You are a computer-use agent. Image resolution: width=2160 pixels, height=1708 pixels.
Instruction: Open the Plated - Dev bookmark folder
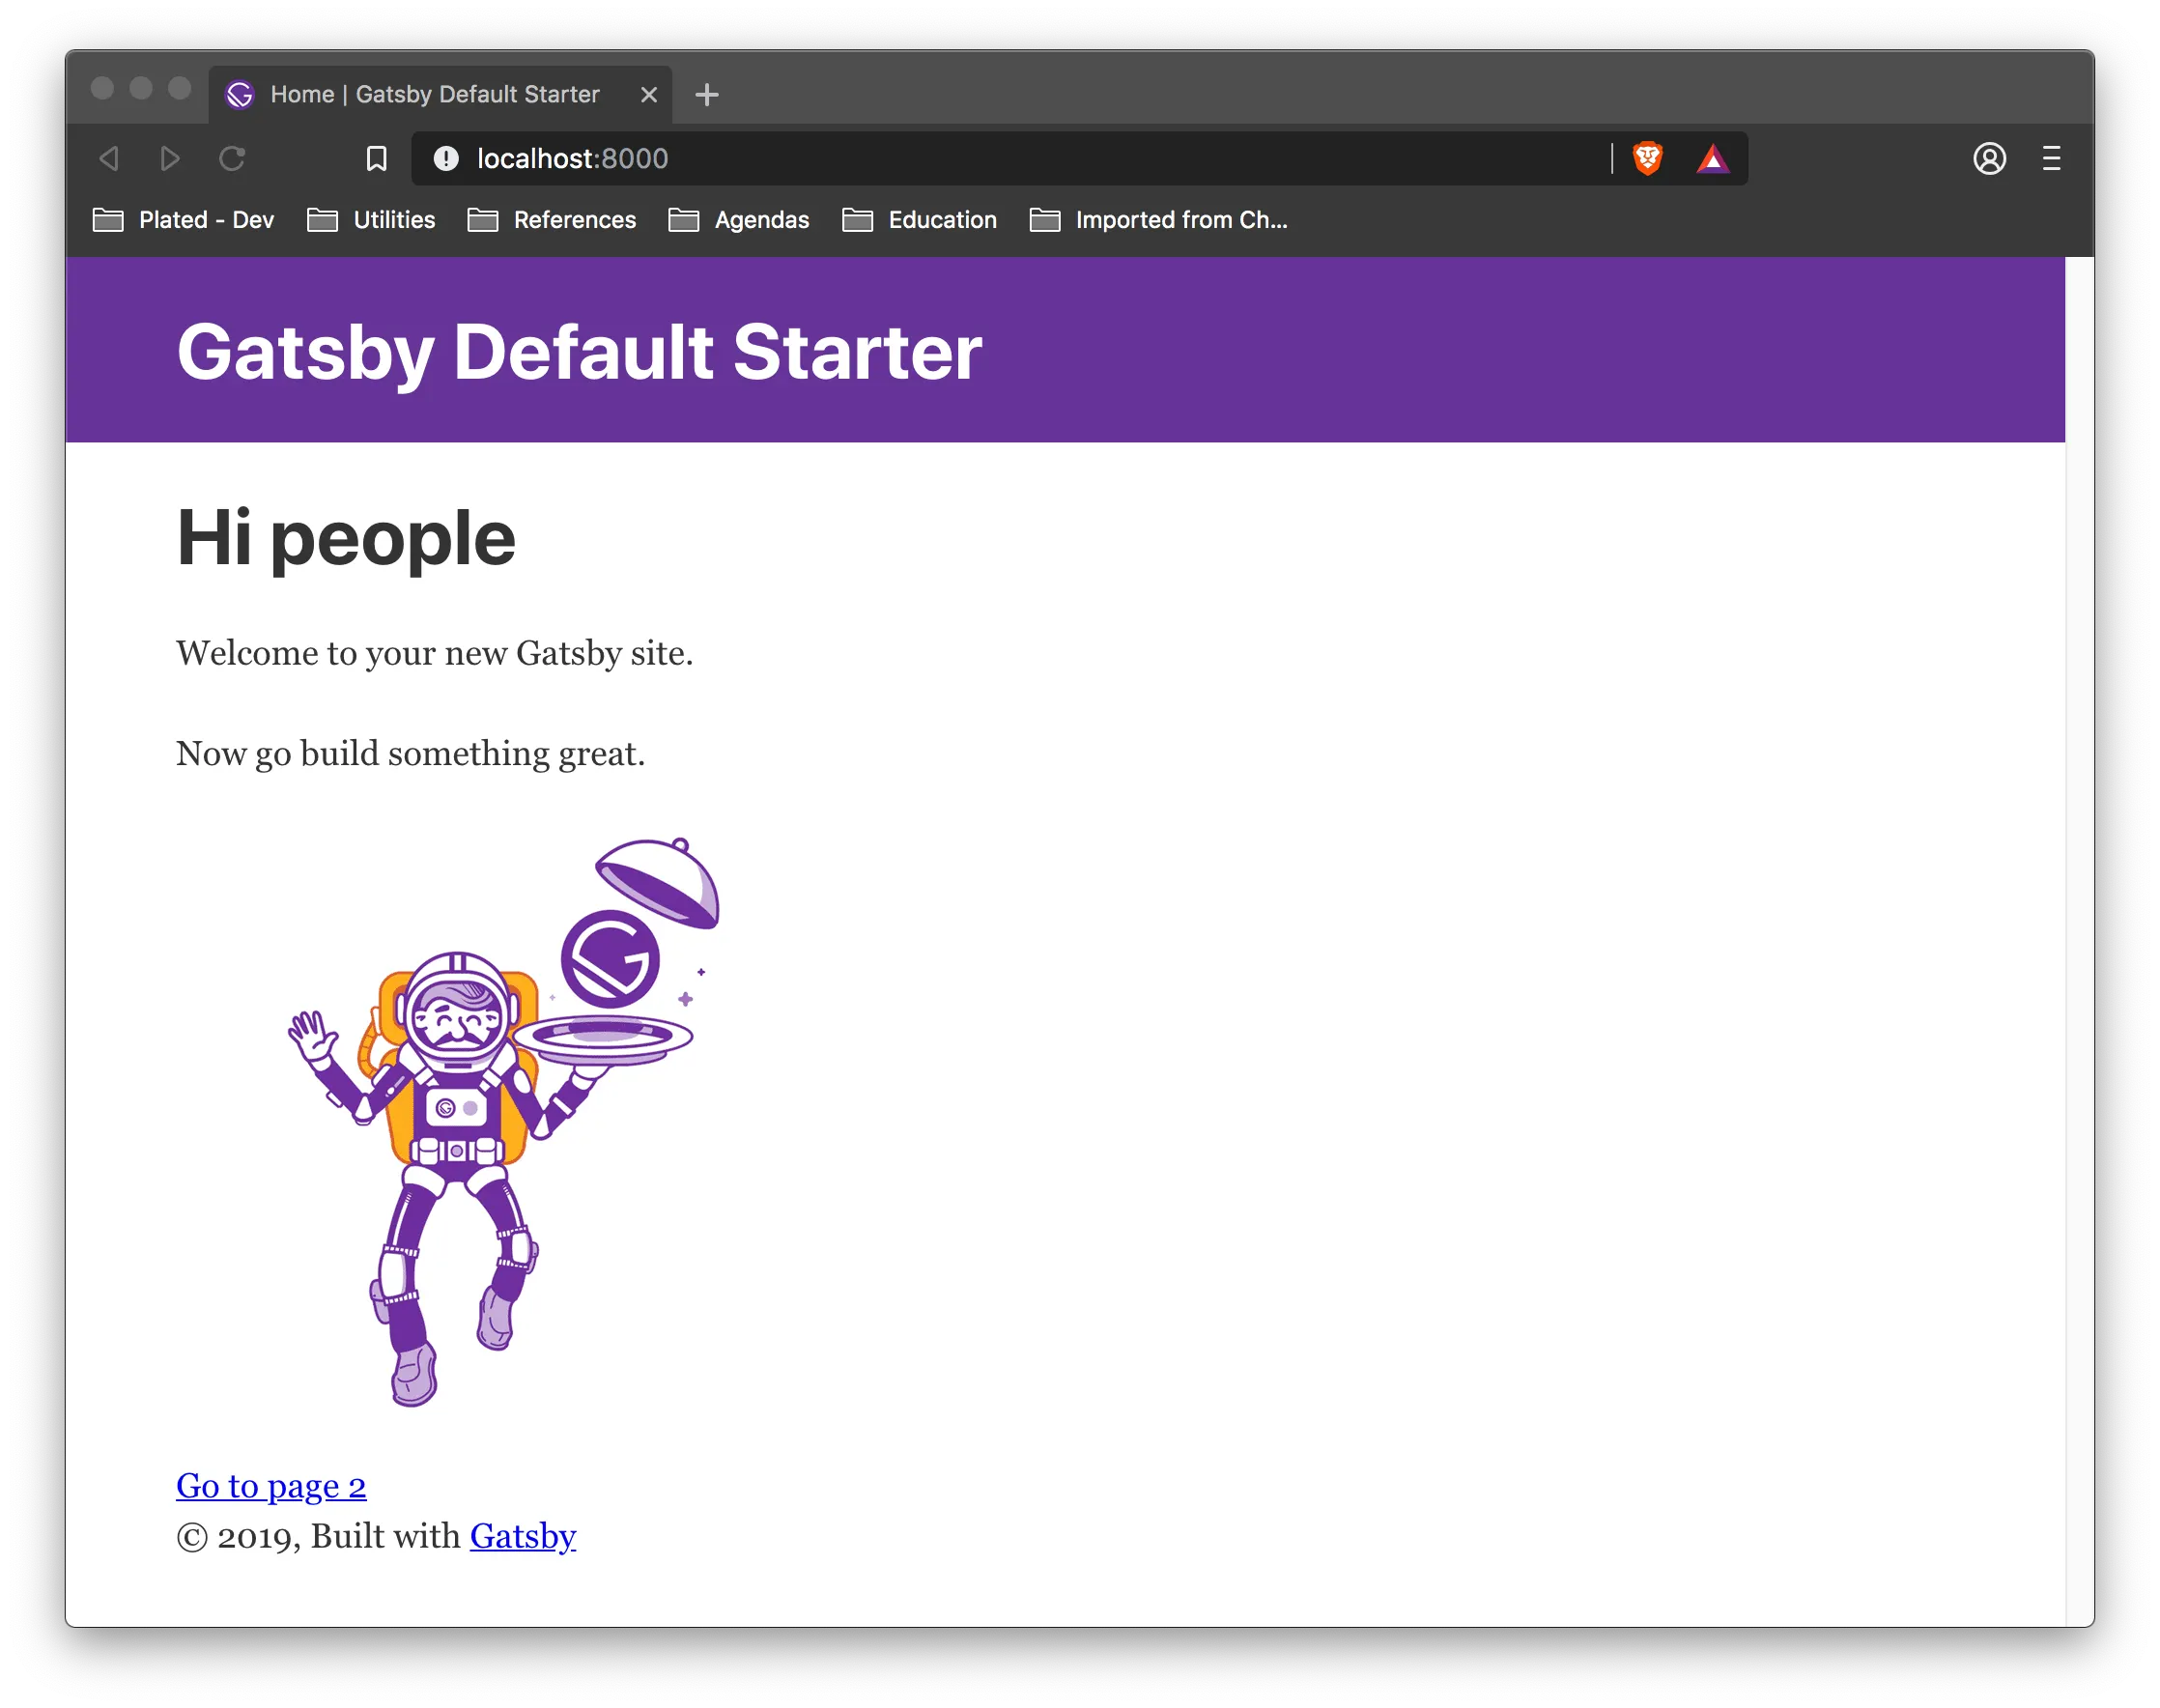pyautogui.click(x=183, y=220)
